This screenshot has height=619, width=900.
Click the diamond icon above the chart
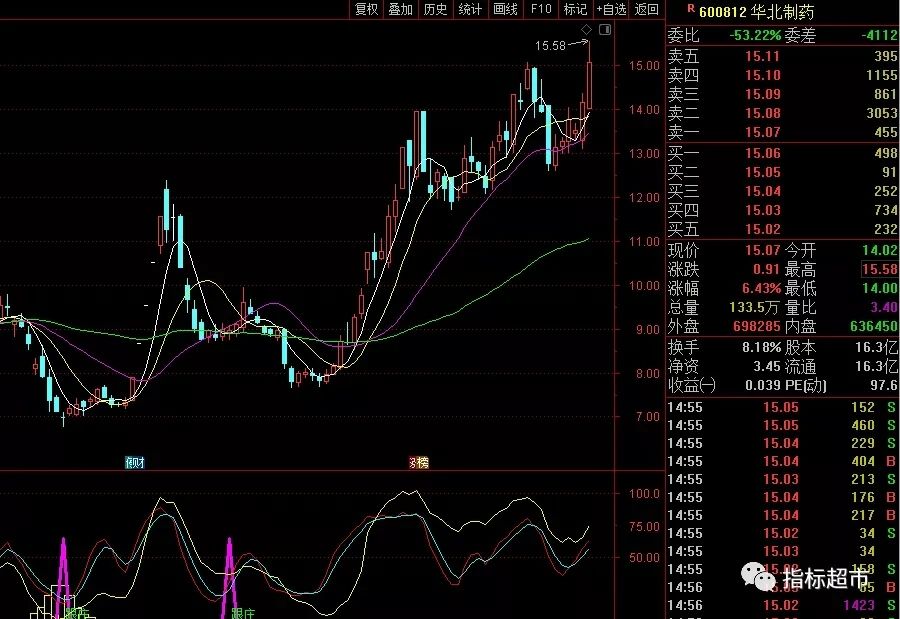tap(586, 29)
